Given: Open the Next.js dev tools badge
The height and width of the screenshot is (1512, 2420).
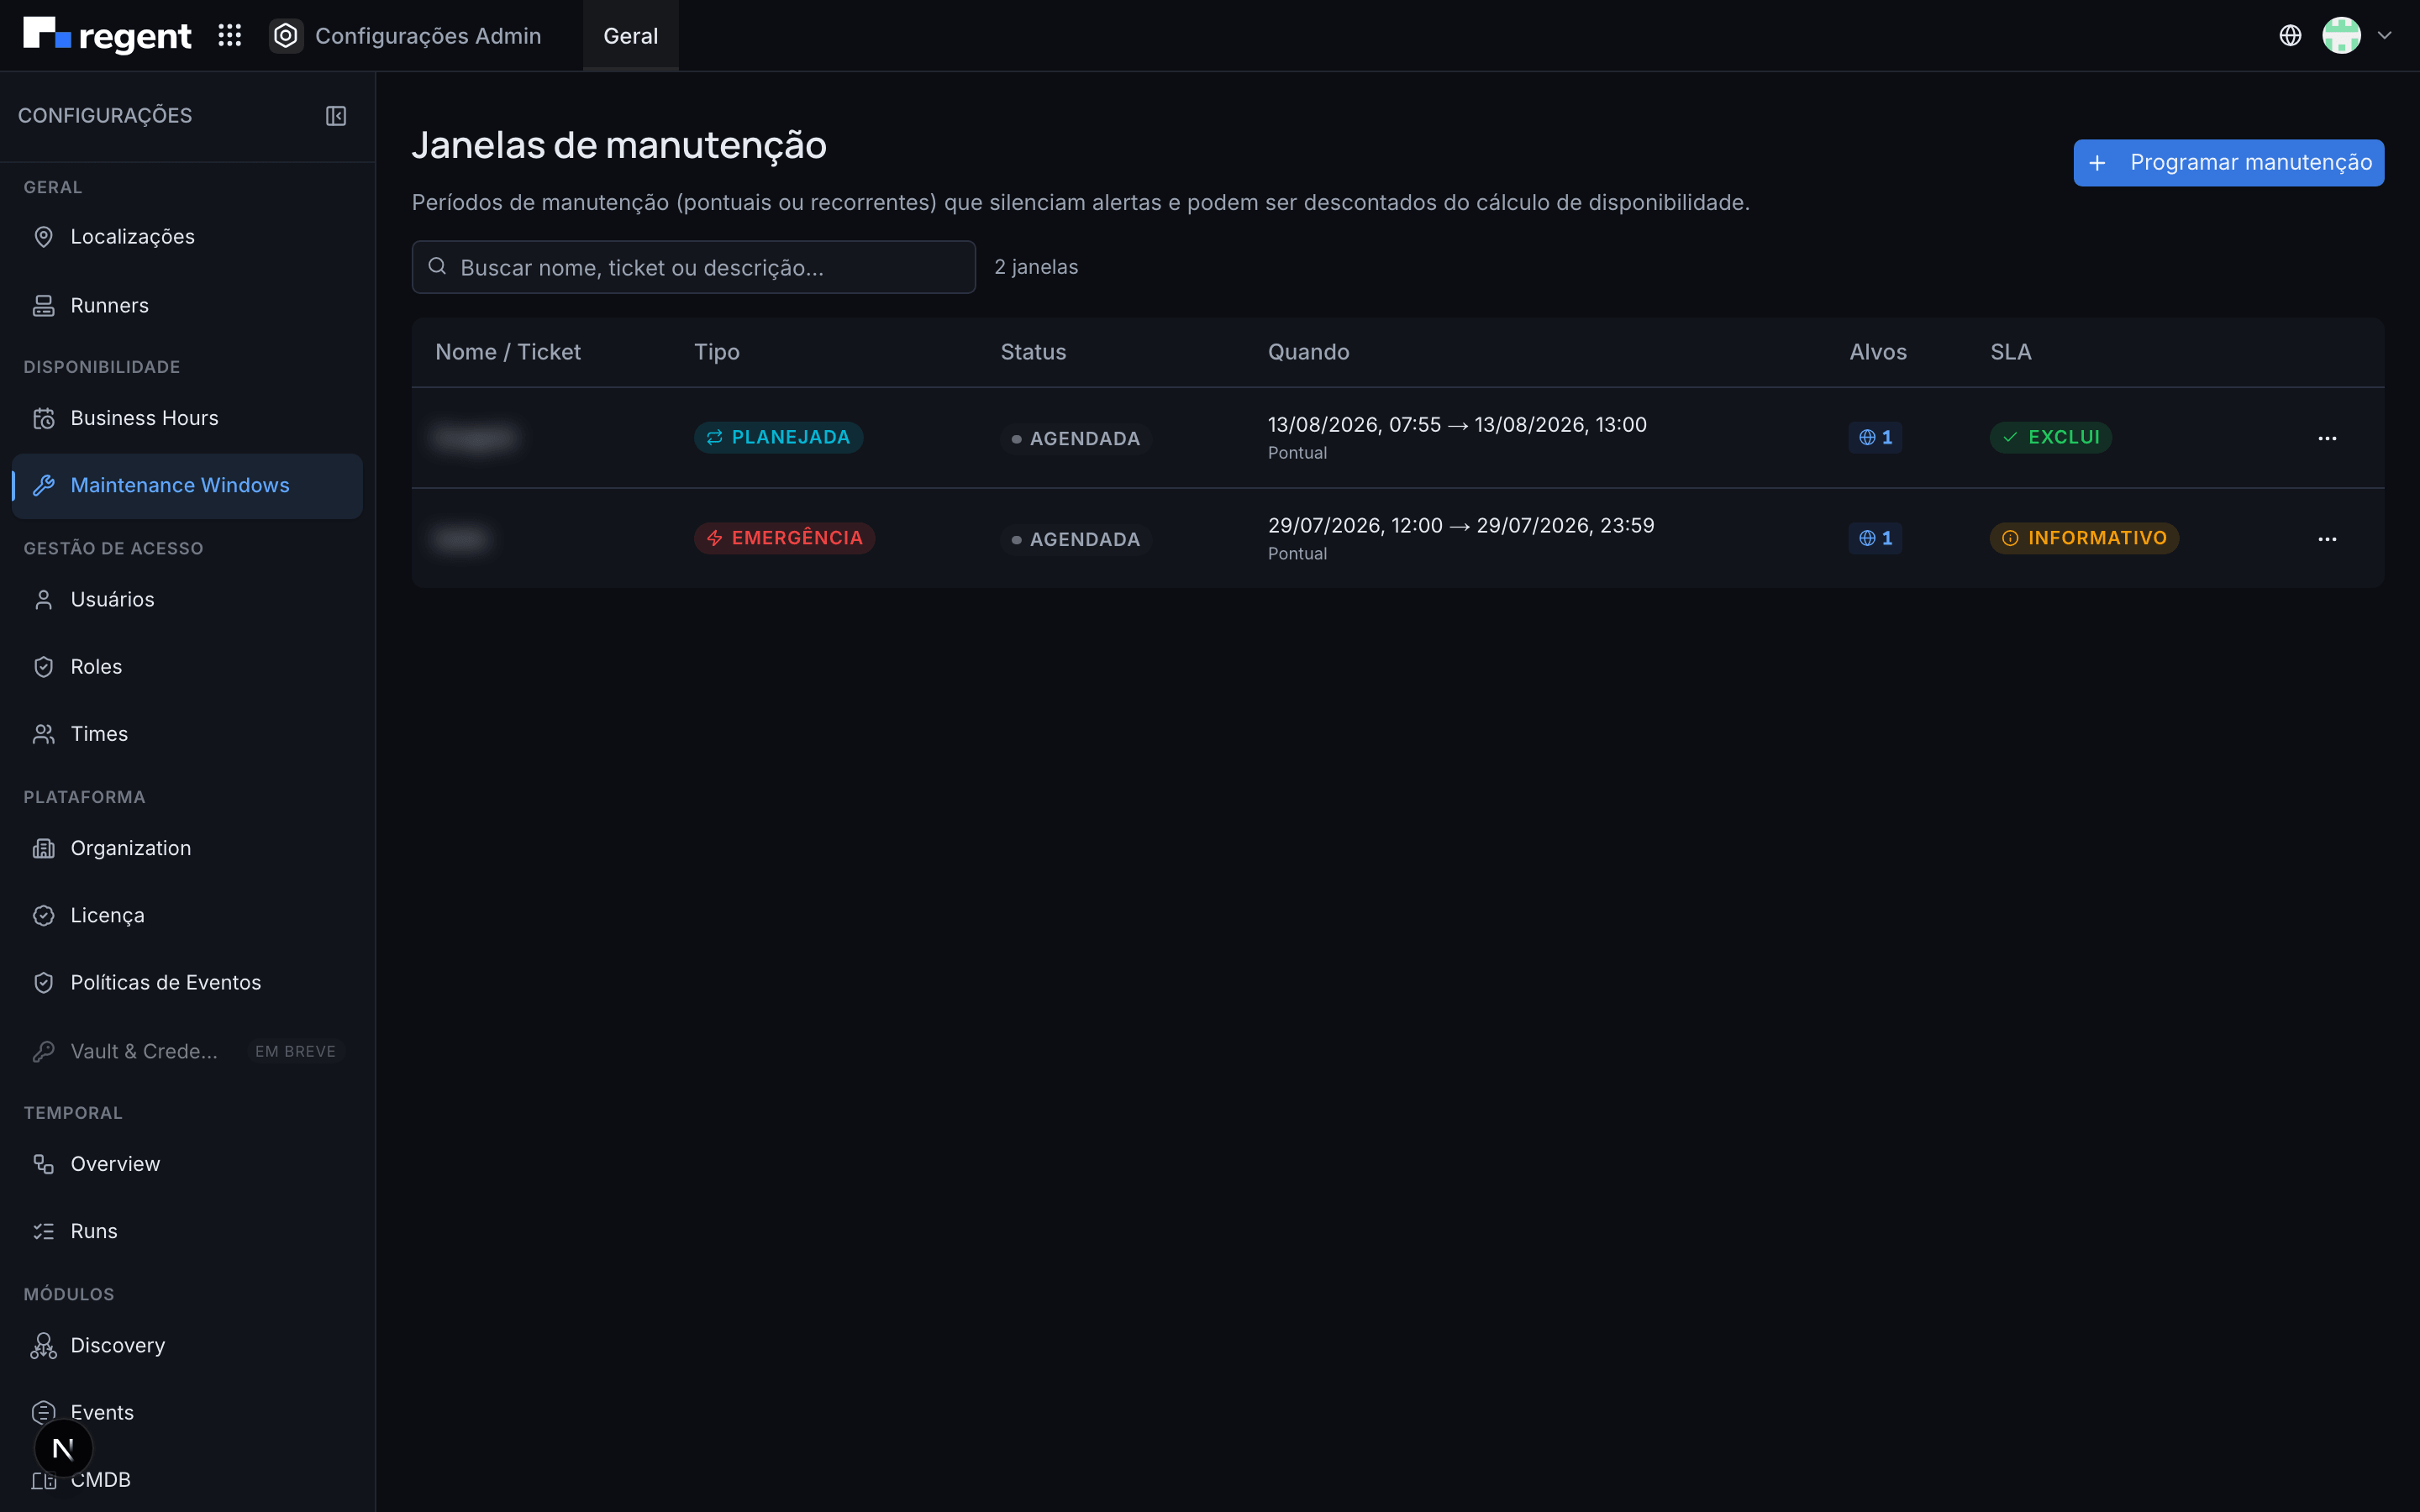Looking at the screenshot, I should coord(63,1448).
